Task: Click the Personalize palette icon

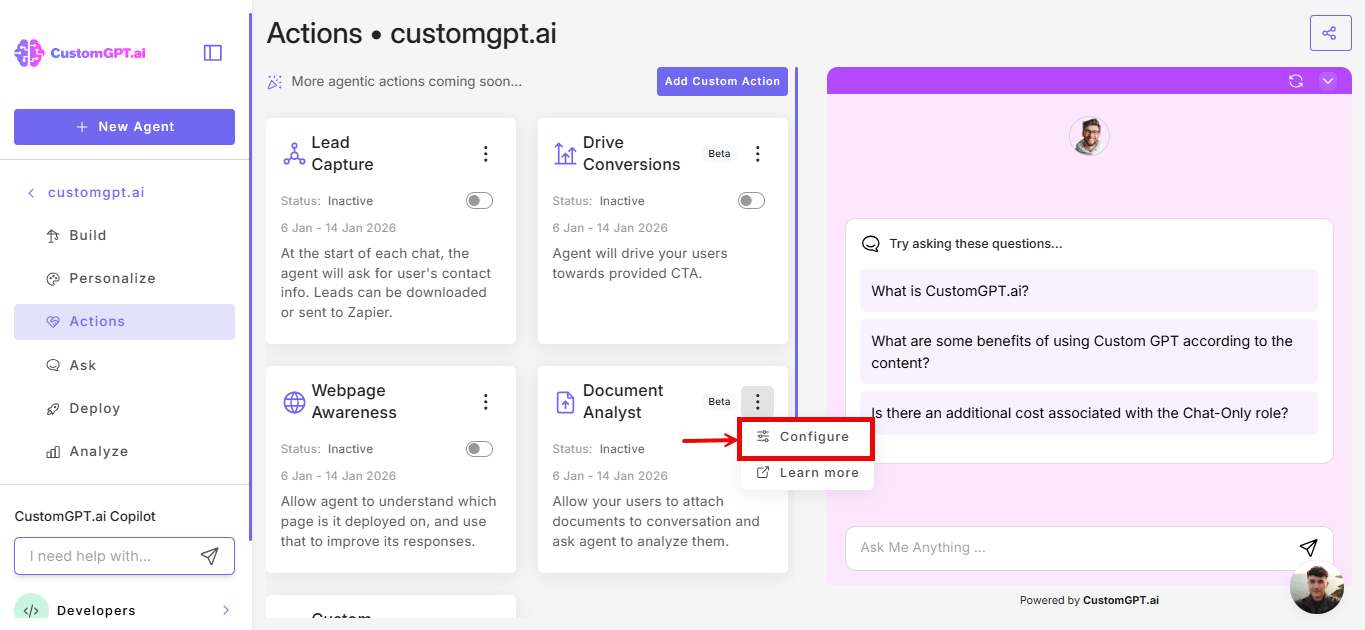Action: point(53,279)
